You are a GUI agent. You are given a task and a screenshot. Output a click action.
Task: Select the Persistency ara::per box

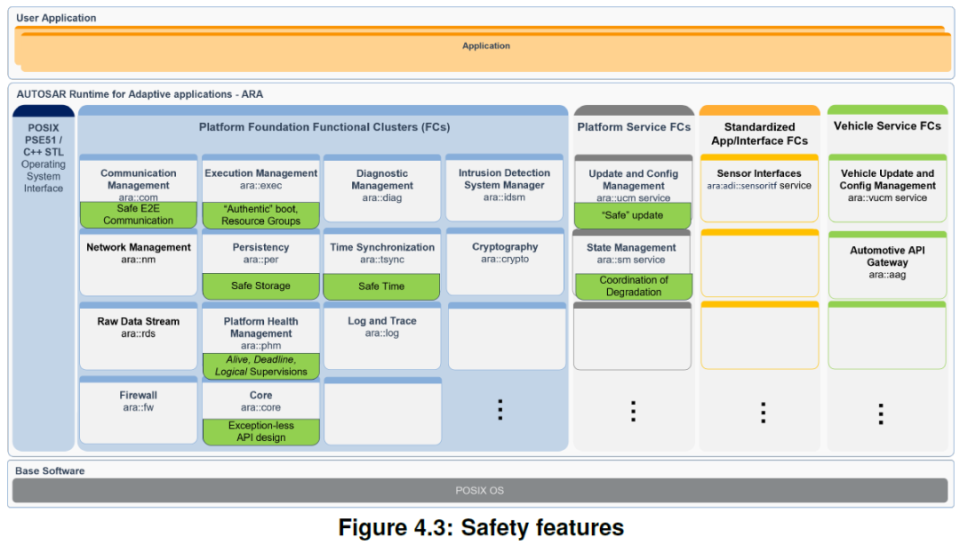pyautogui.click(x=261, y=265)
